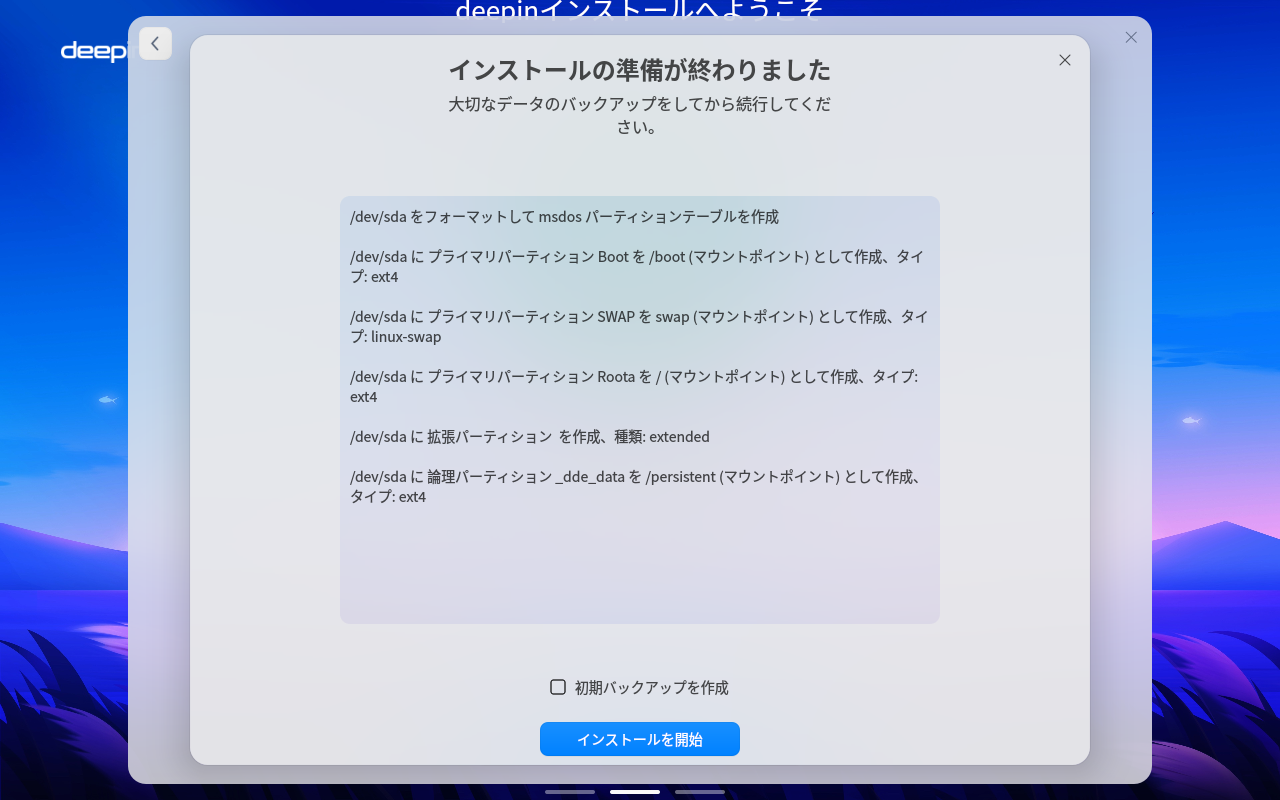
Task: Start installation with インストールを開始 button
Action: 640,739
